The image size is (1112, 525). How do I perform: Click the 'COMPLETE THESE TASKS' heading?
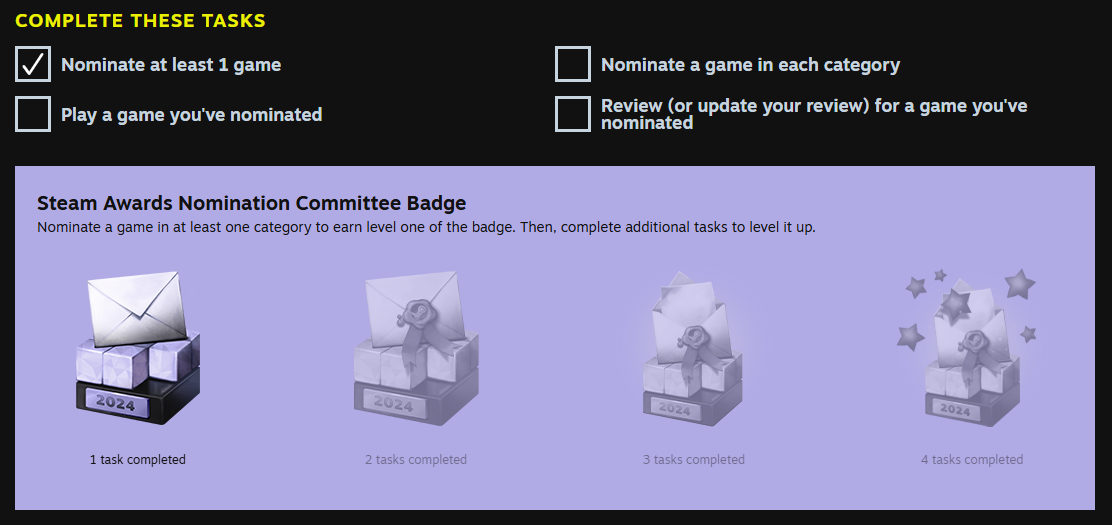(x=140, y=21)
